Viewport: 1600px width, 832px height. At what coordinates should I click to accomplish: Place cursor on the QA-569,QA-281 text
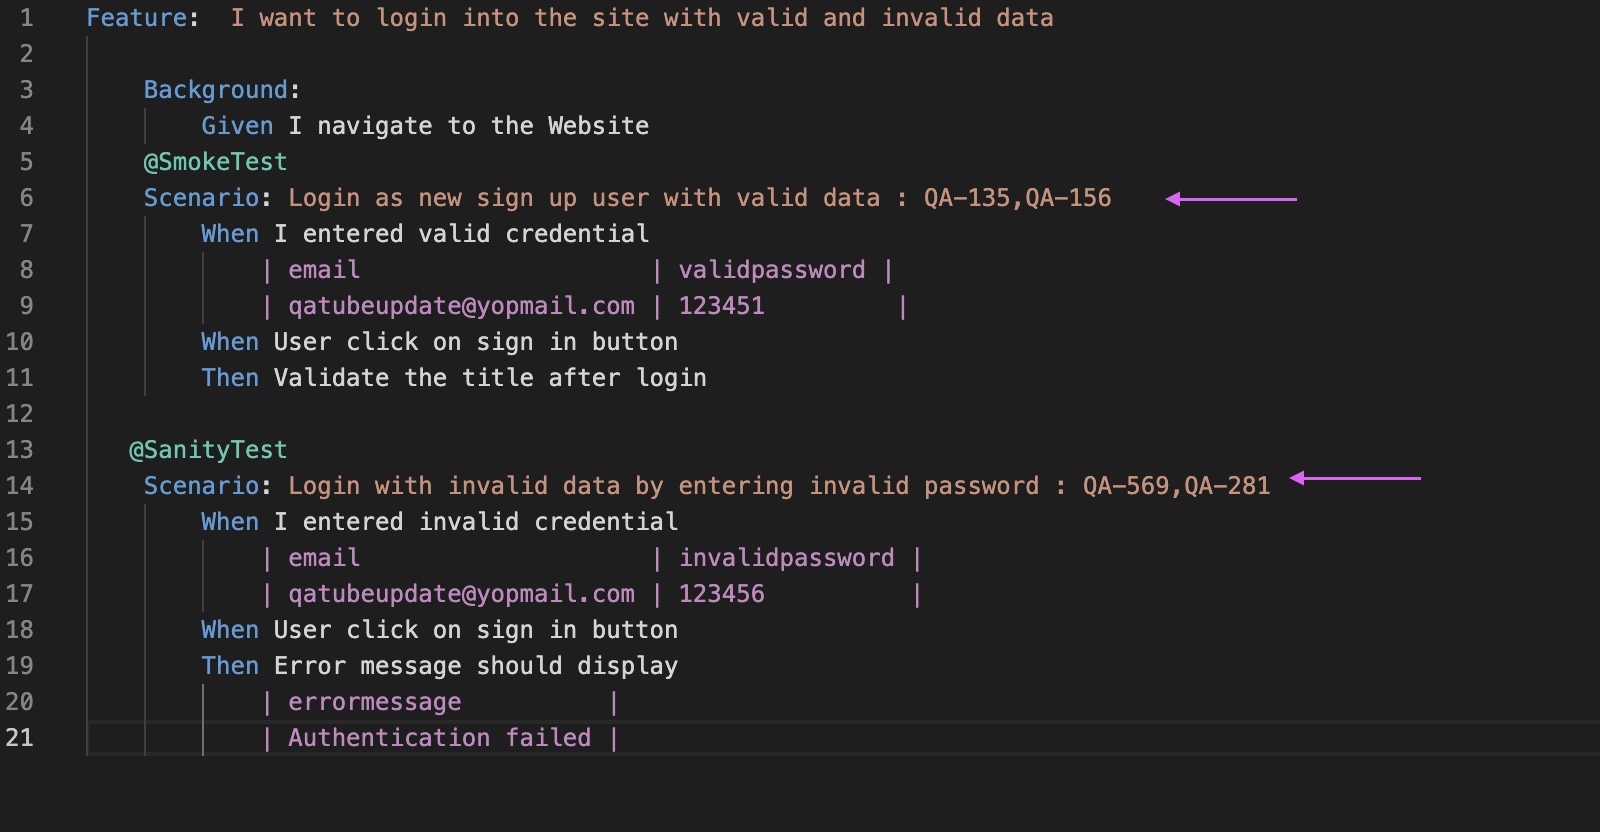pyautogui.click(x=1176, y=486)
